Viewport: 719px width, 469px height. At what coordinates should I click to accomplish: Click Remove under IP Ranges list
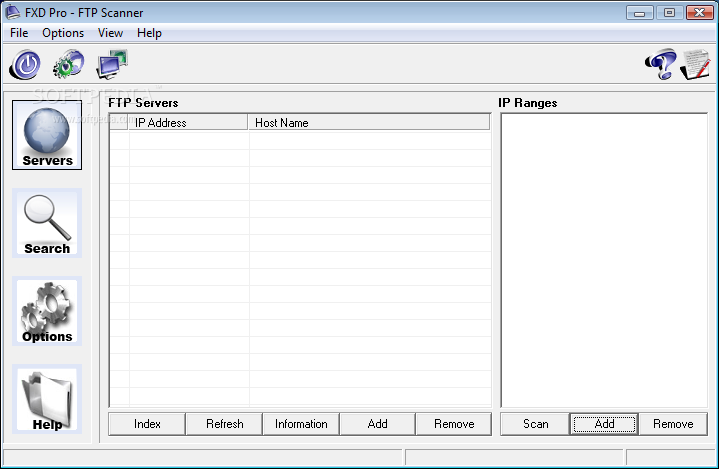673,424
